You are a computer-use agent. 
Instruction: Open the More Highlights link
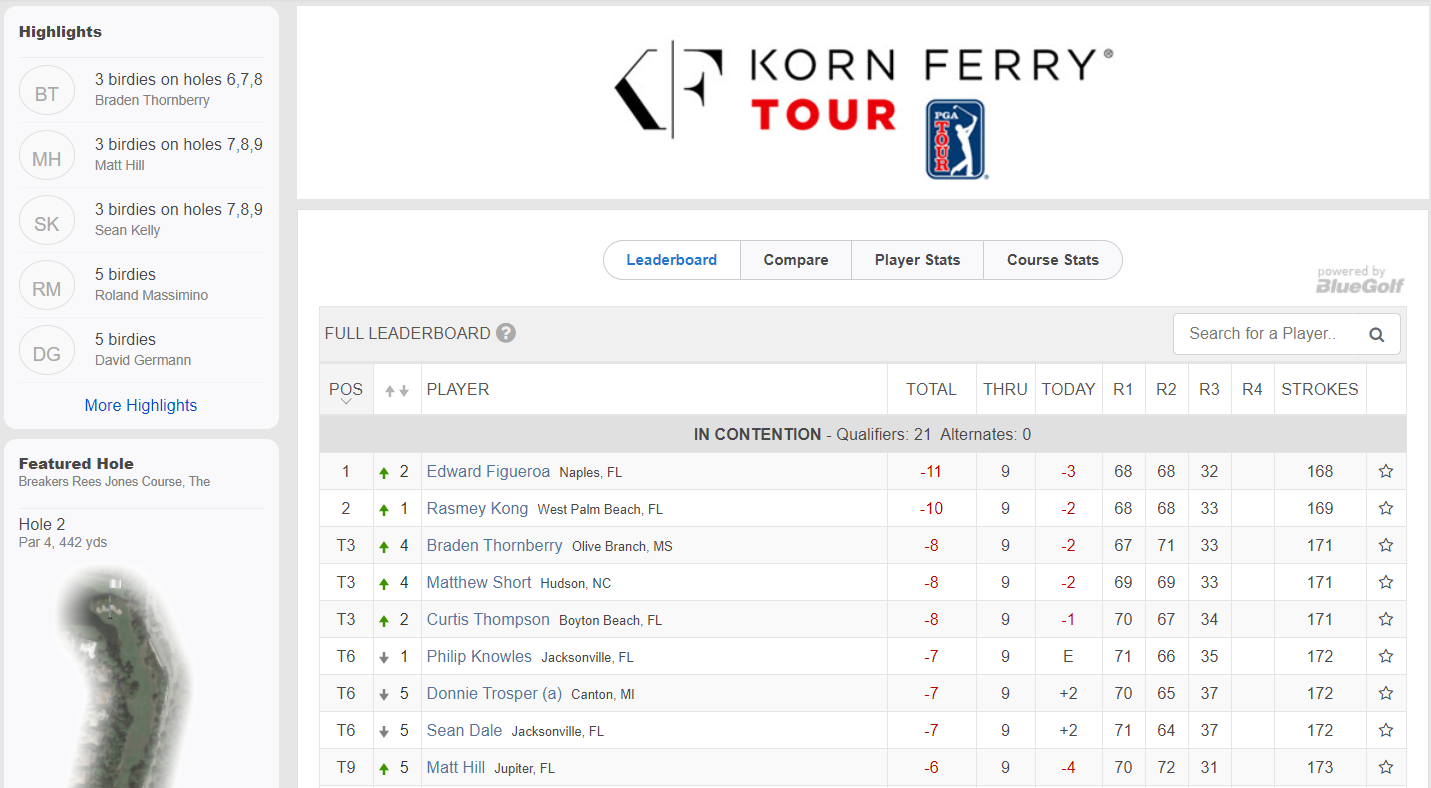pos(141,405)
